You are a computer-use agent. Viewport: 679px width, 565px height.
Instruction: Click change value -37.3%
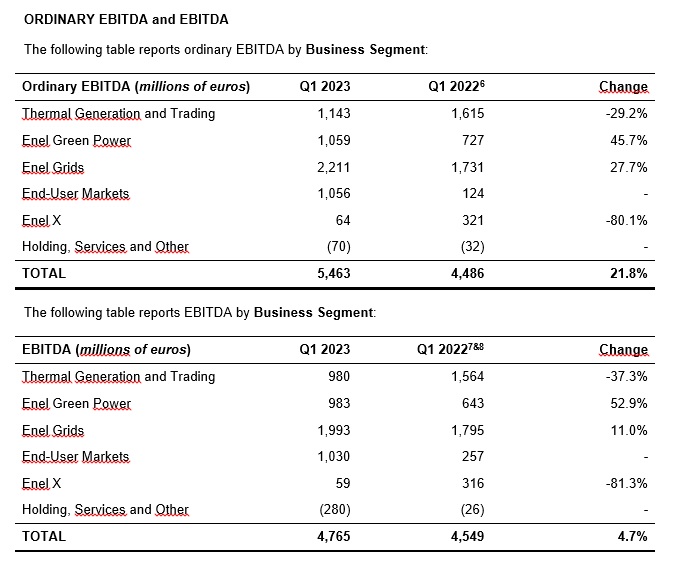[x=627, y=377]
